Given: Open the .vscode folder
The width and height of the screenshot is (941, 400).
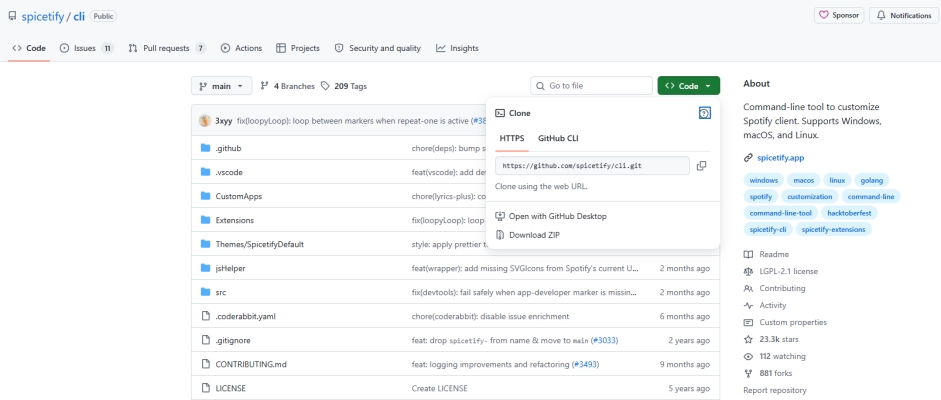Looking at the screenshot, I should pyautogui.click(x=229, y=172).
